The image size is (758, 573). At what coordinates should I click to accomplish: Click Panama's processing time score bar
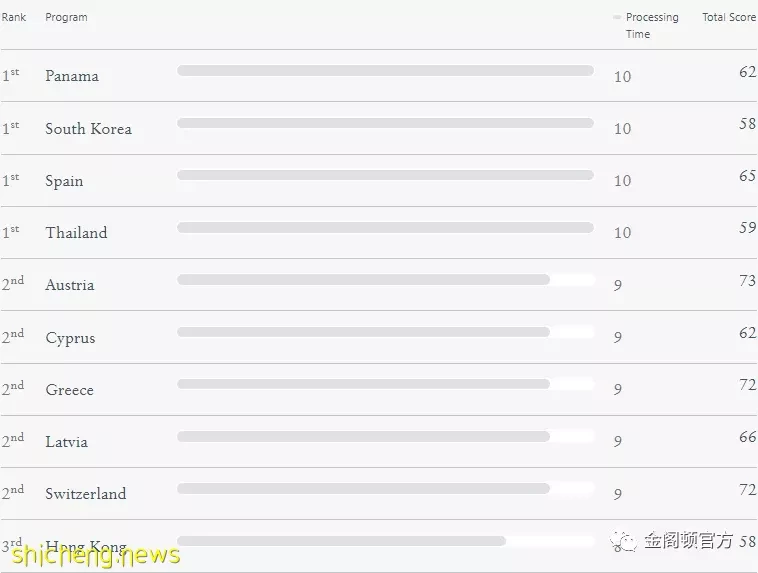[x=385, y=71]
